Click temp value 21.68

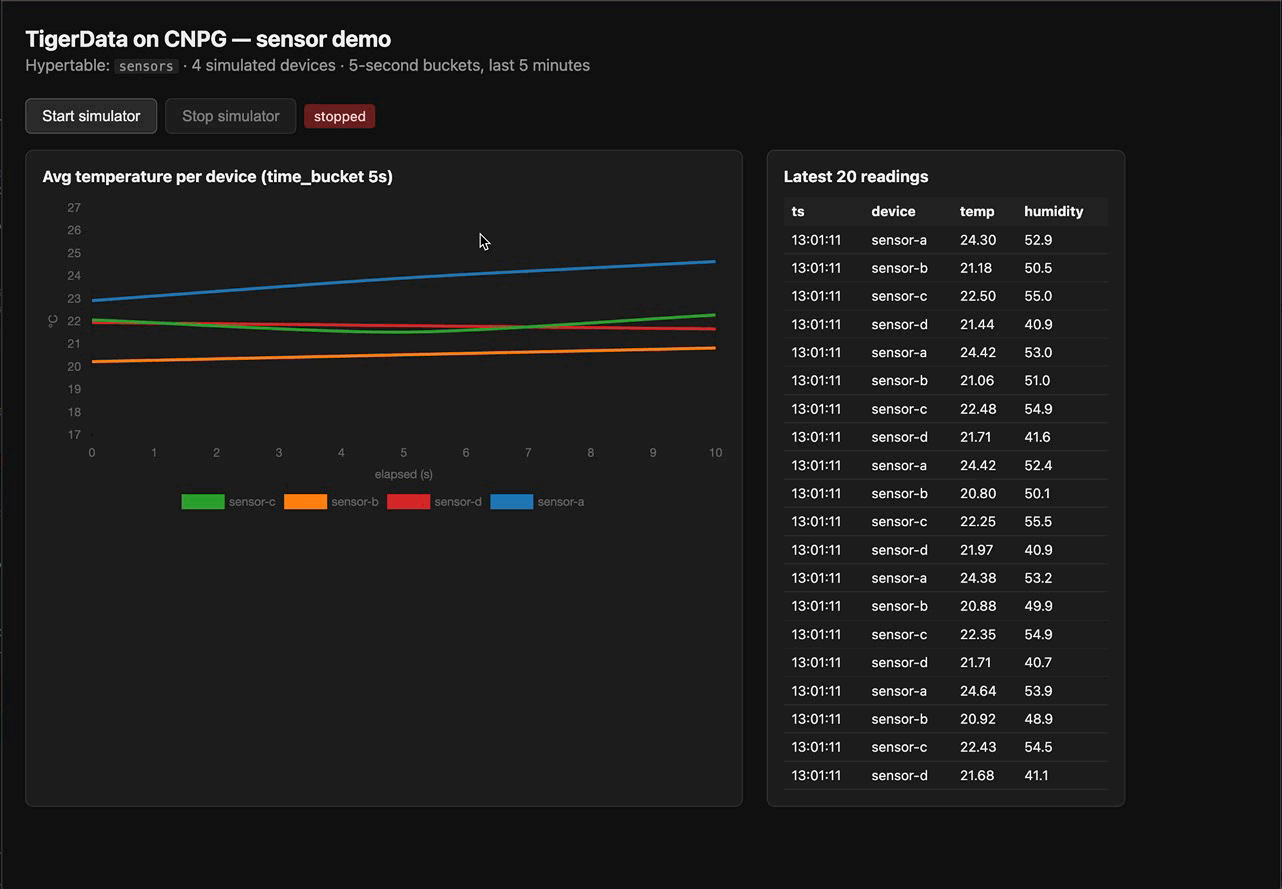coord(977,775)
